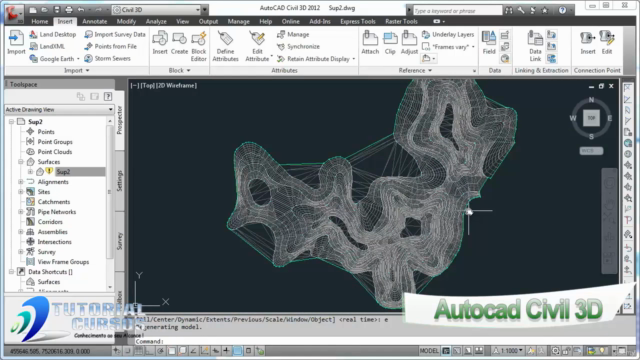Viewport: 640px width, 360px height.
Task: Click the Edit Attribute tool
Action: (257, 46)
